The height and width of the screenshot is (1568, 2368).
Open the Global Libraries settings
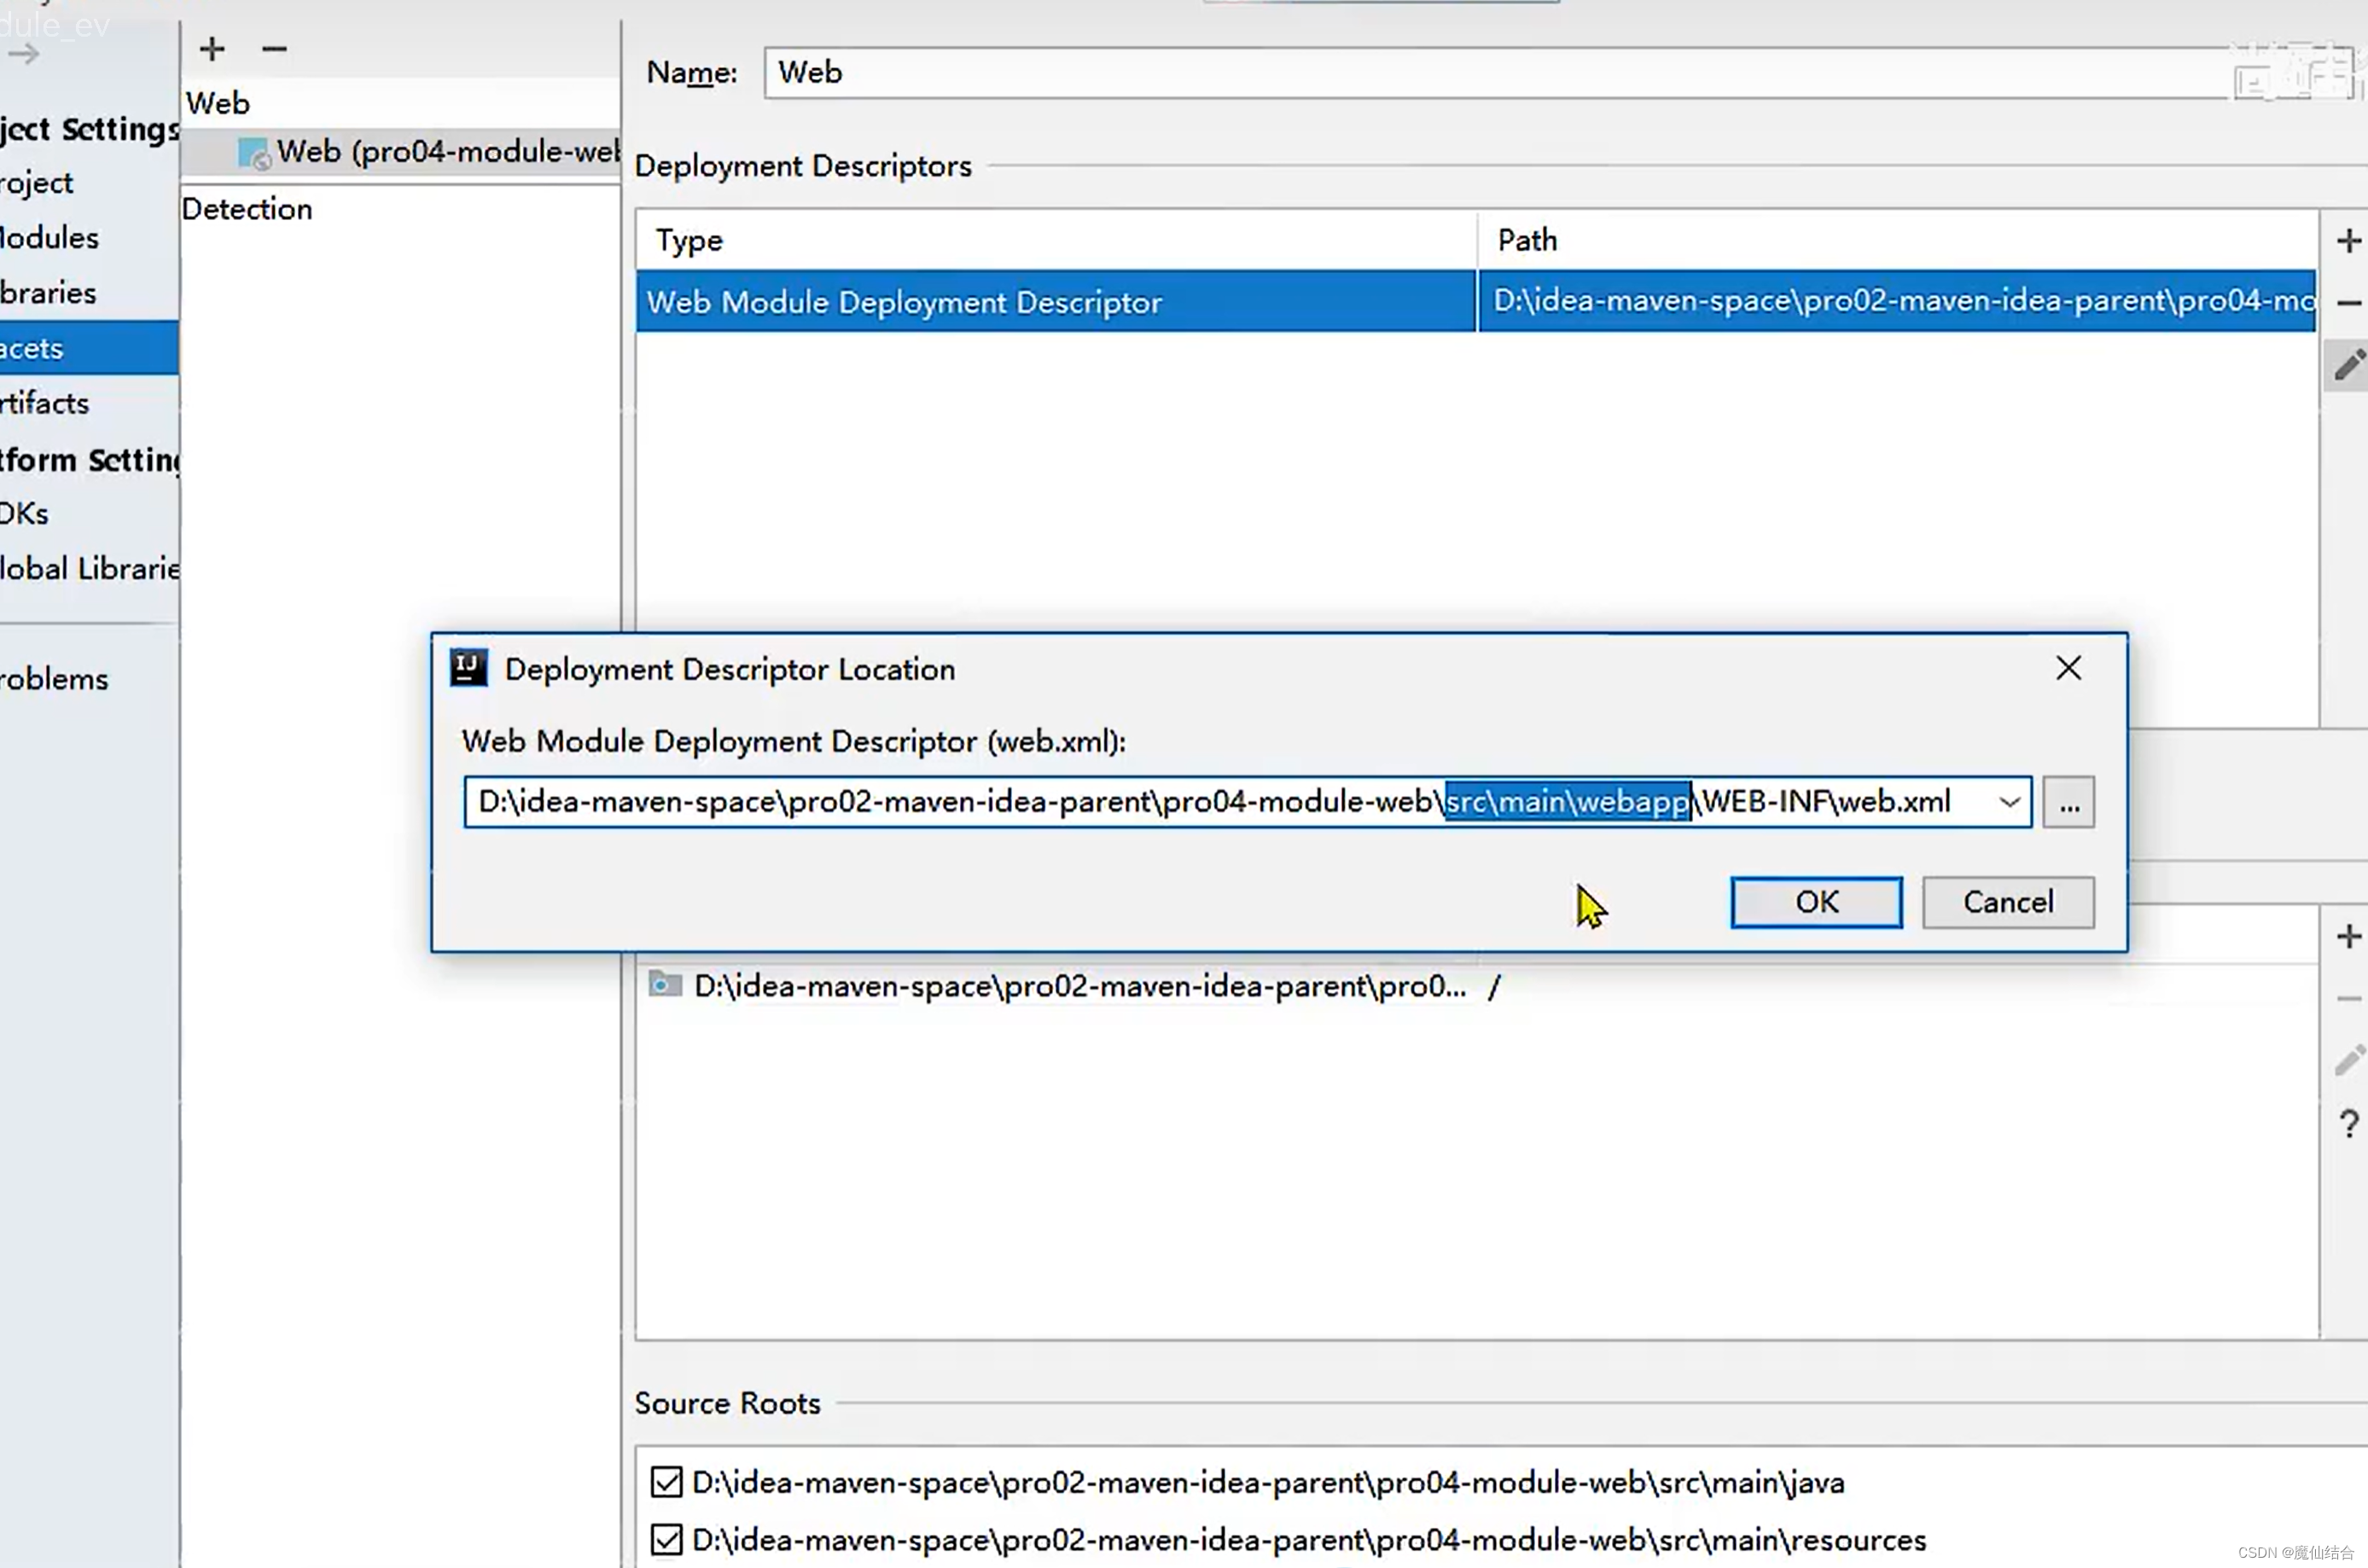89,568
